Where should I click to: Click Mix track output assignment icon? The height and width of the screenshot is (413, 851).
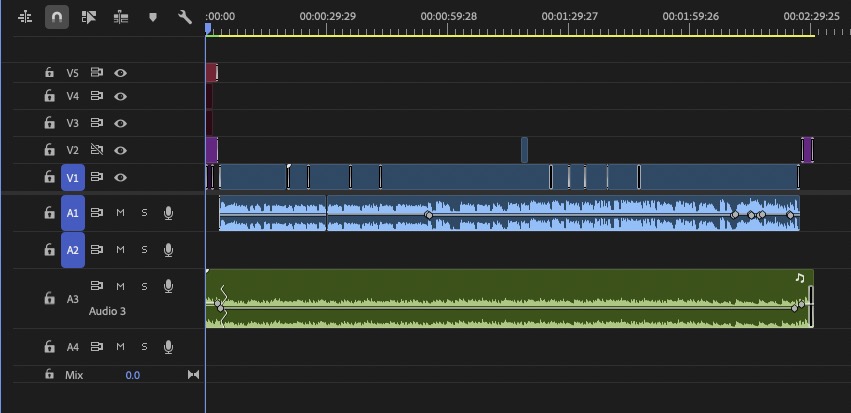tap(193, 374)
